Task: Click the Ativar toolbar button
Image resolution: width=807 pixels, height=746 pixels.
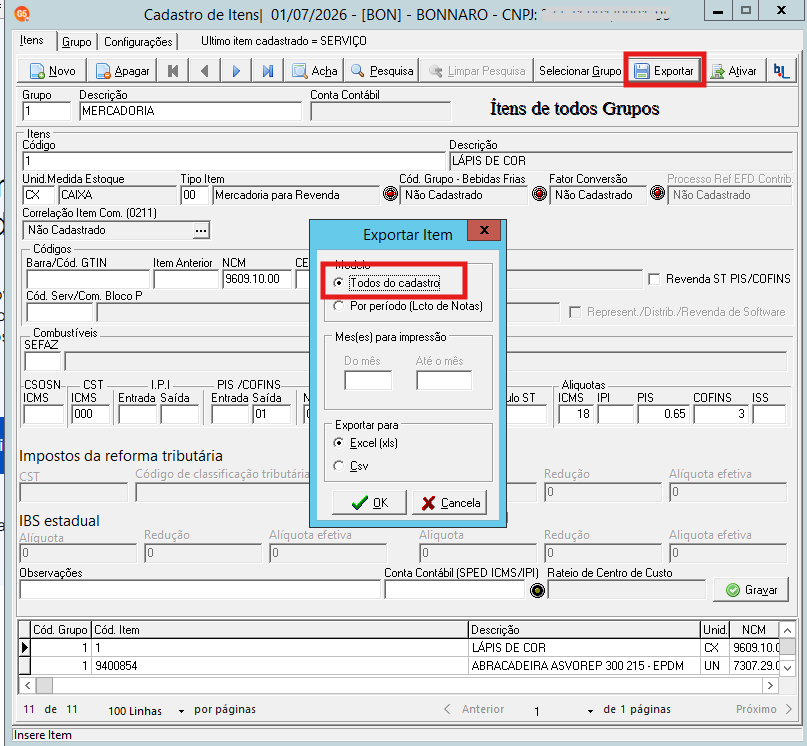Action: pyautogui.click(x=734, y=71)
